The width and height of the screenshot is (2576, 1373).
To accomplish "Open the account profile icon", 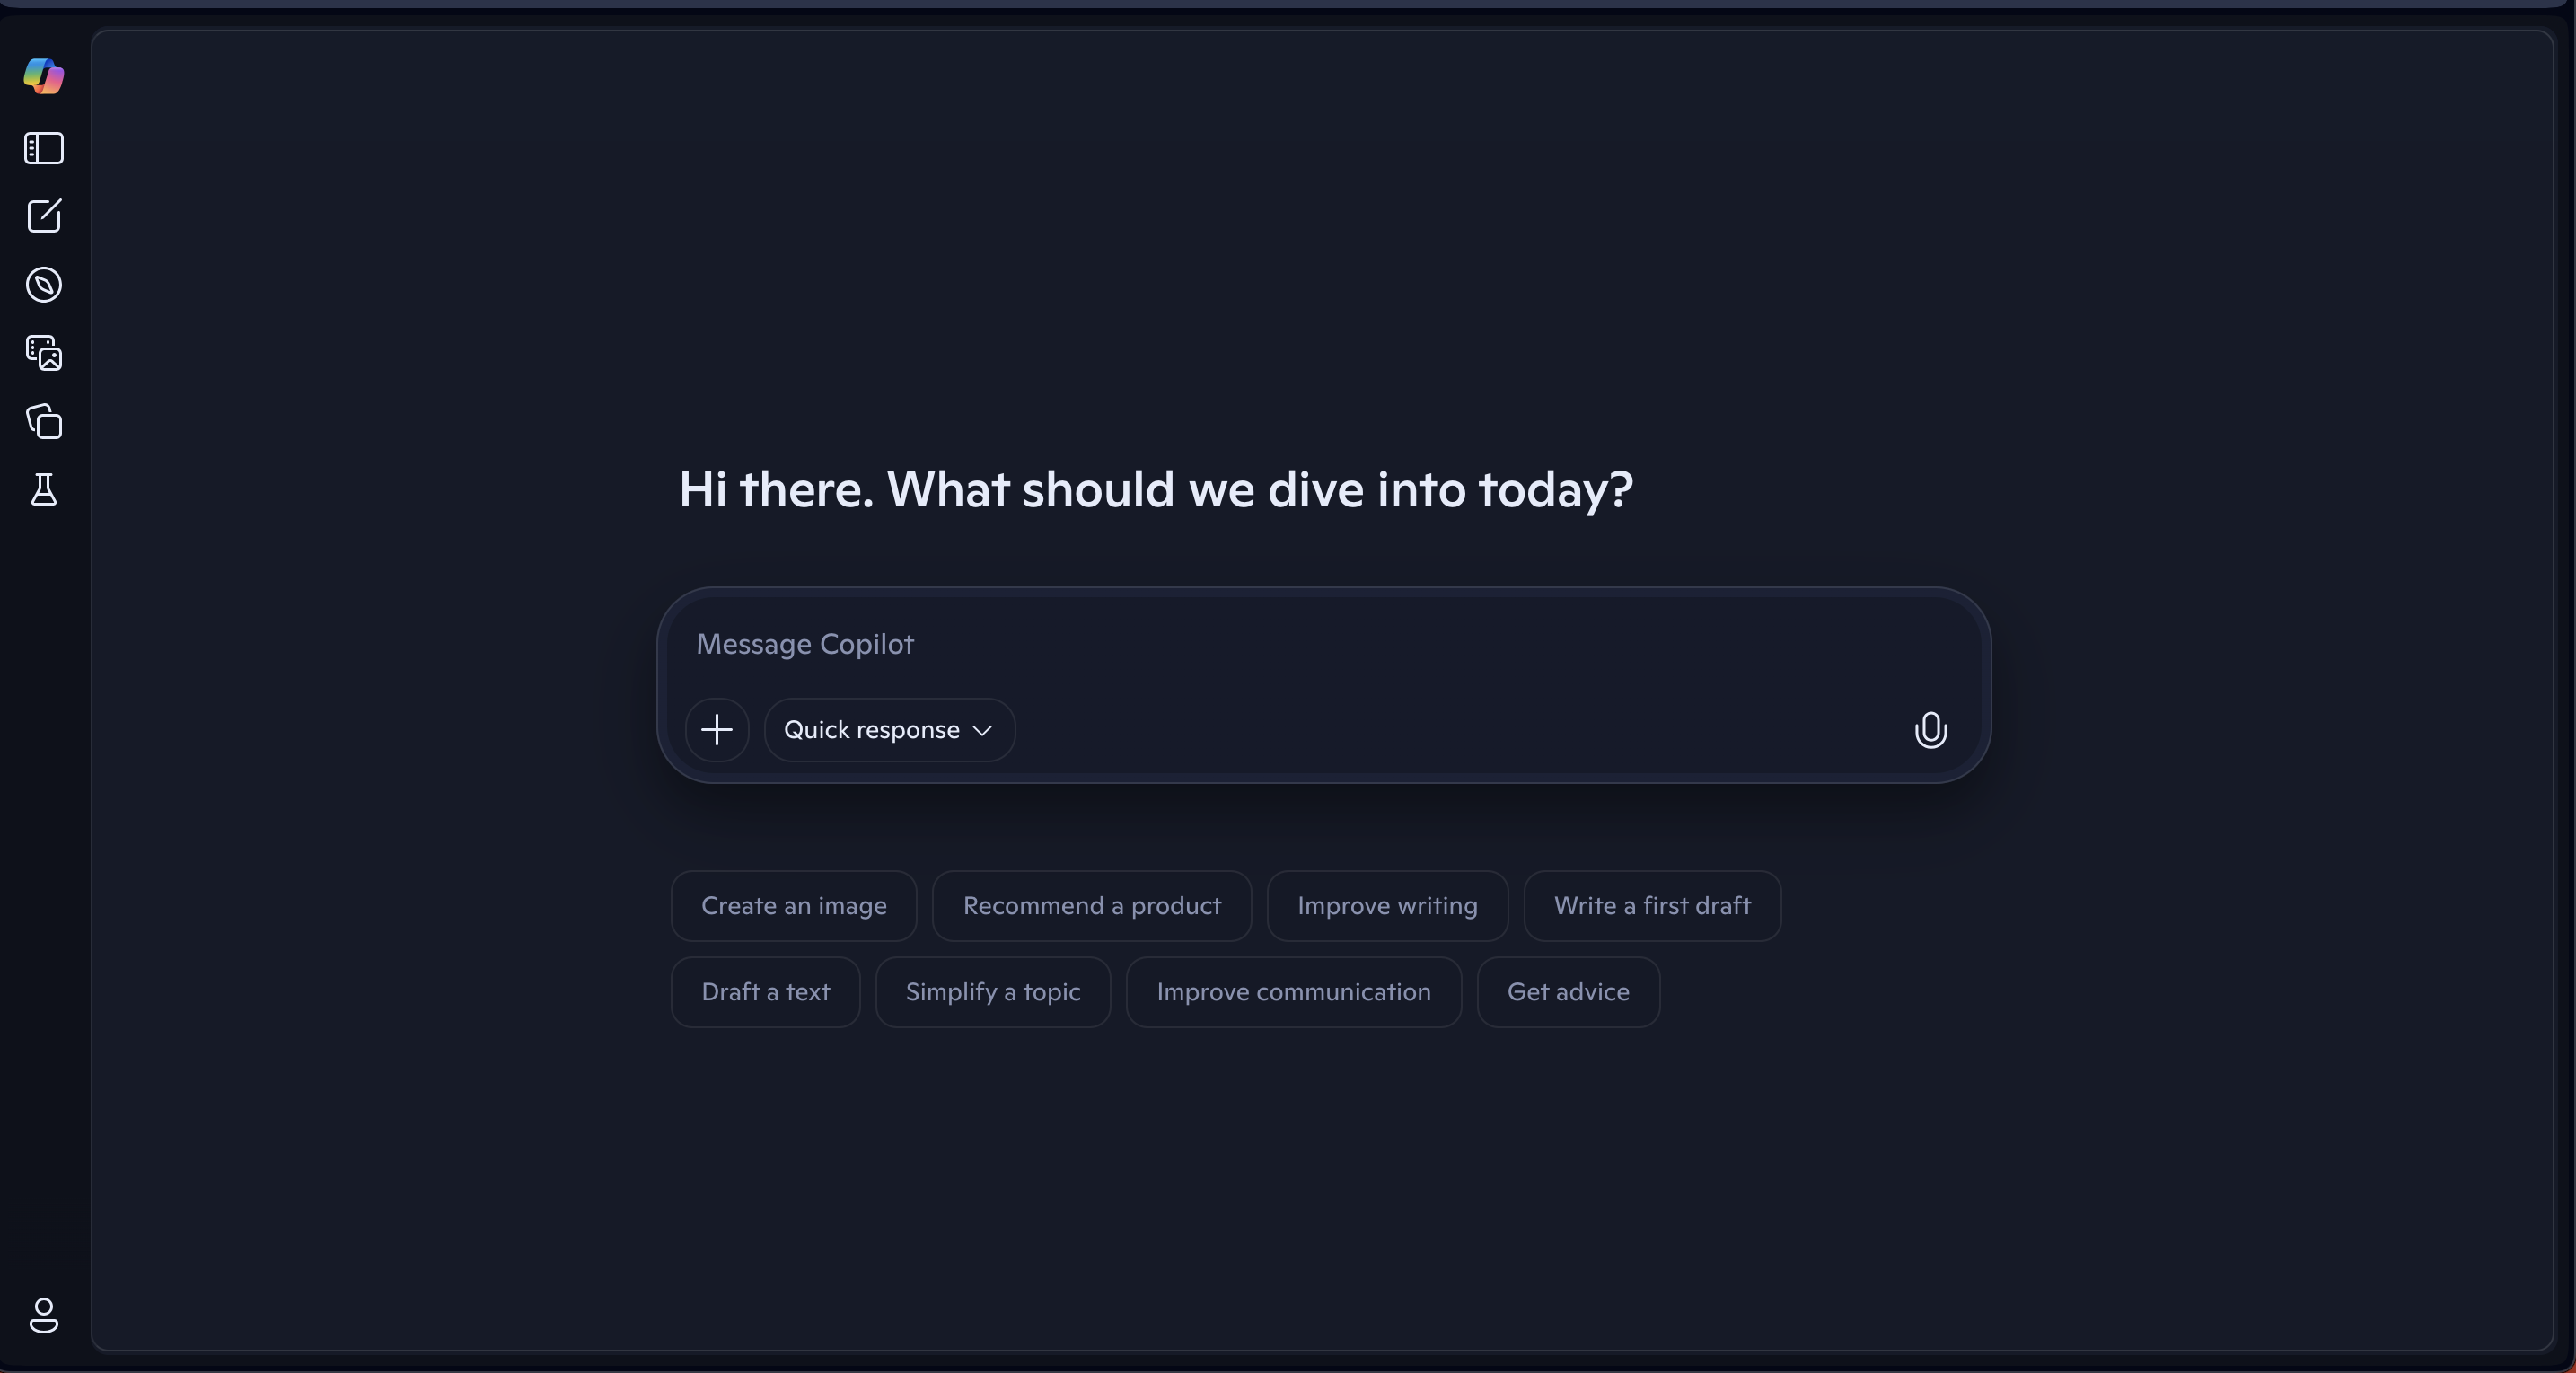I will (x=44, y=1315).
